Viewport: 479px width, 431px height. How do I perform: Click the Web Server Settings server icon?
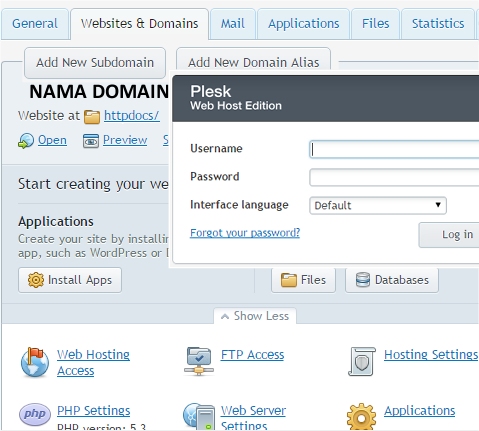[199, 416]
